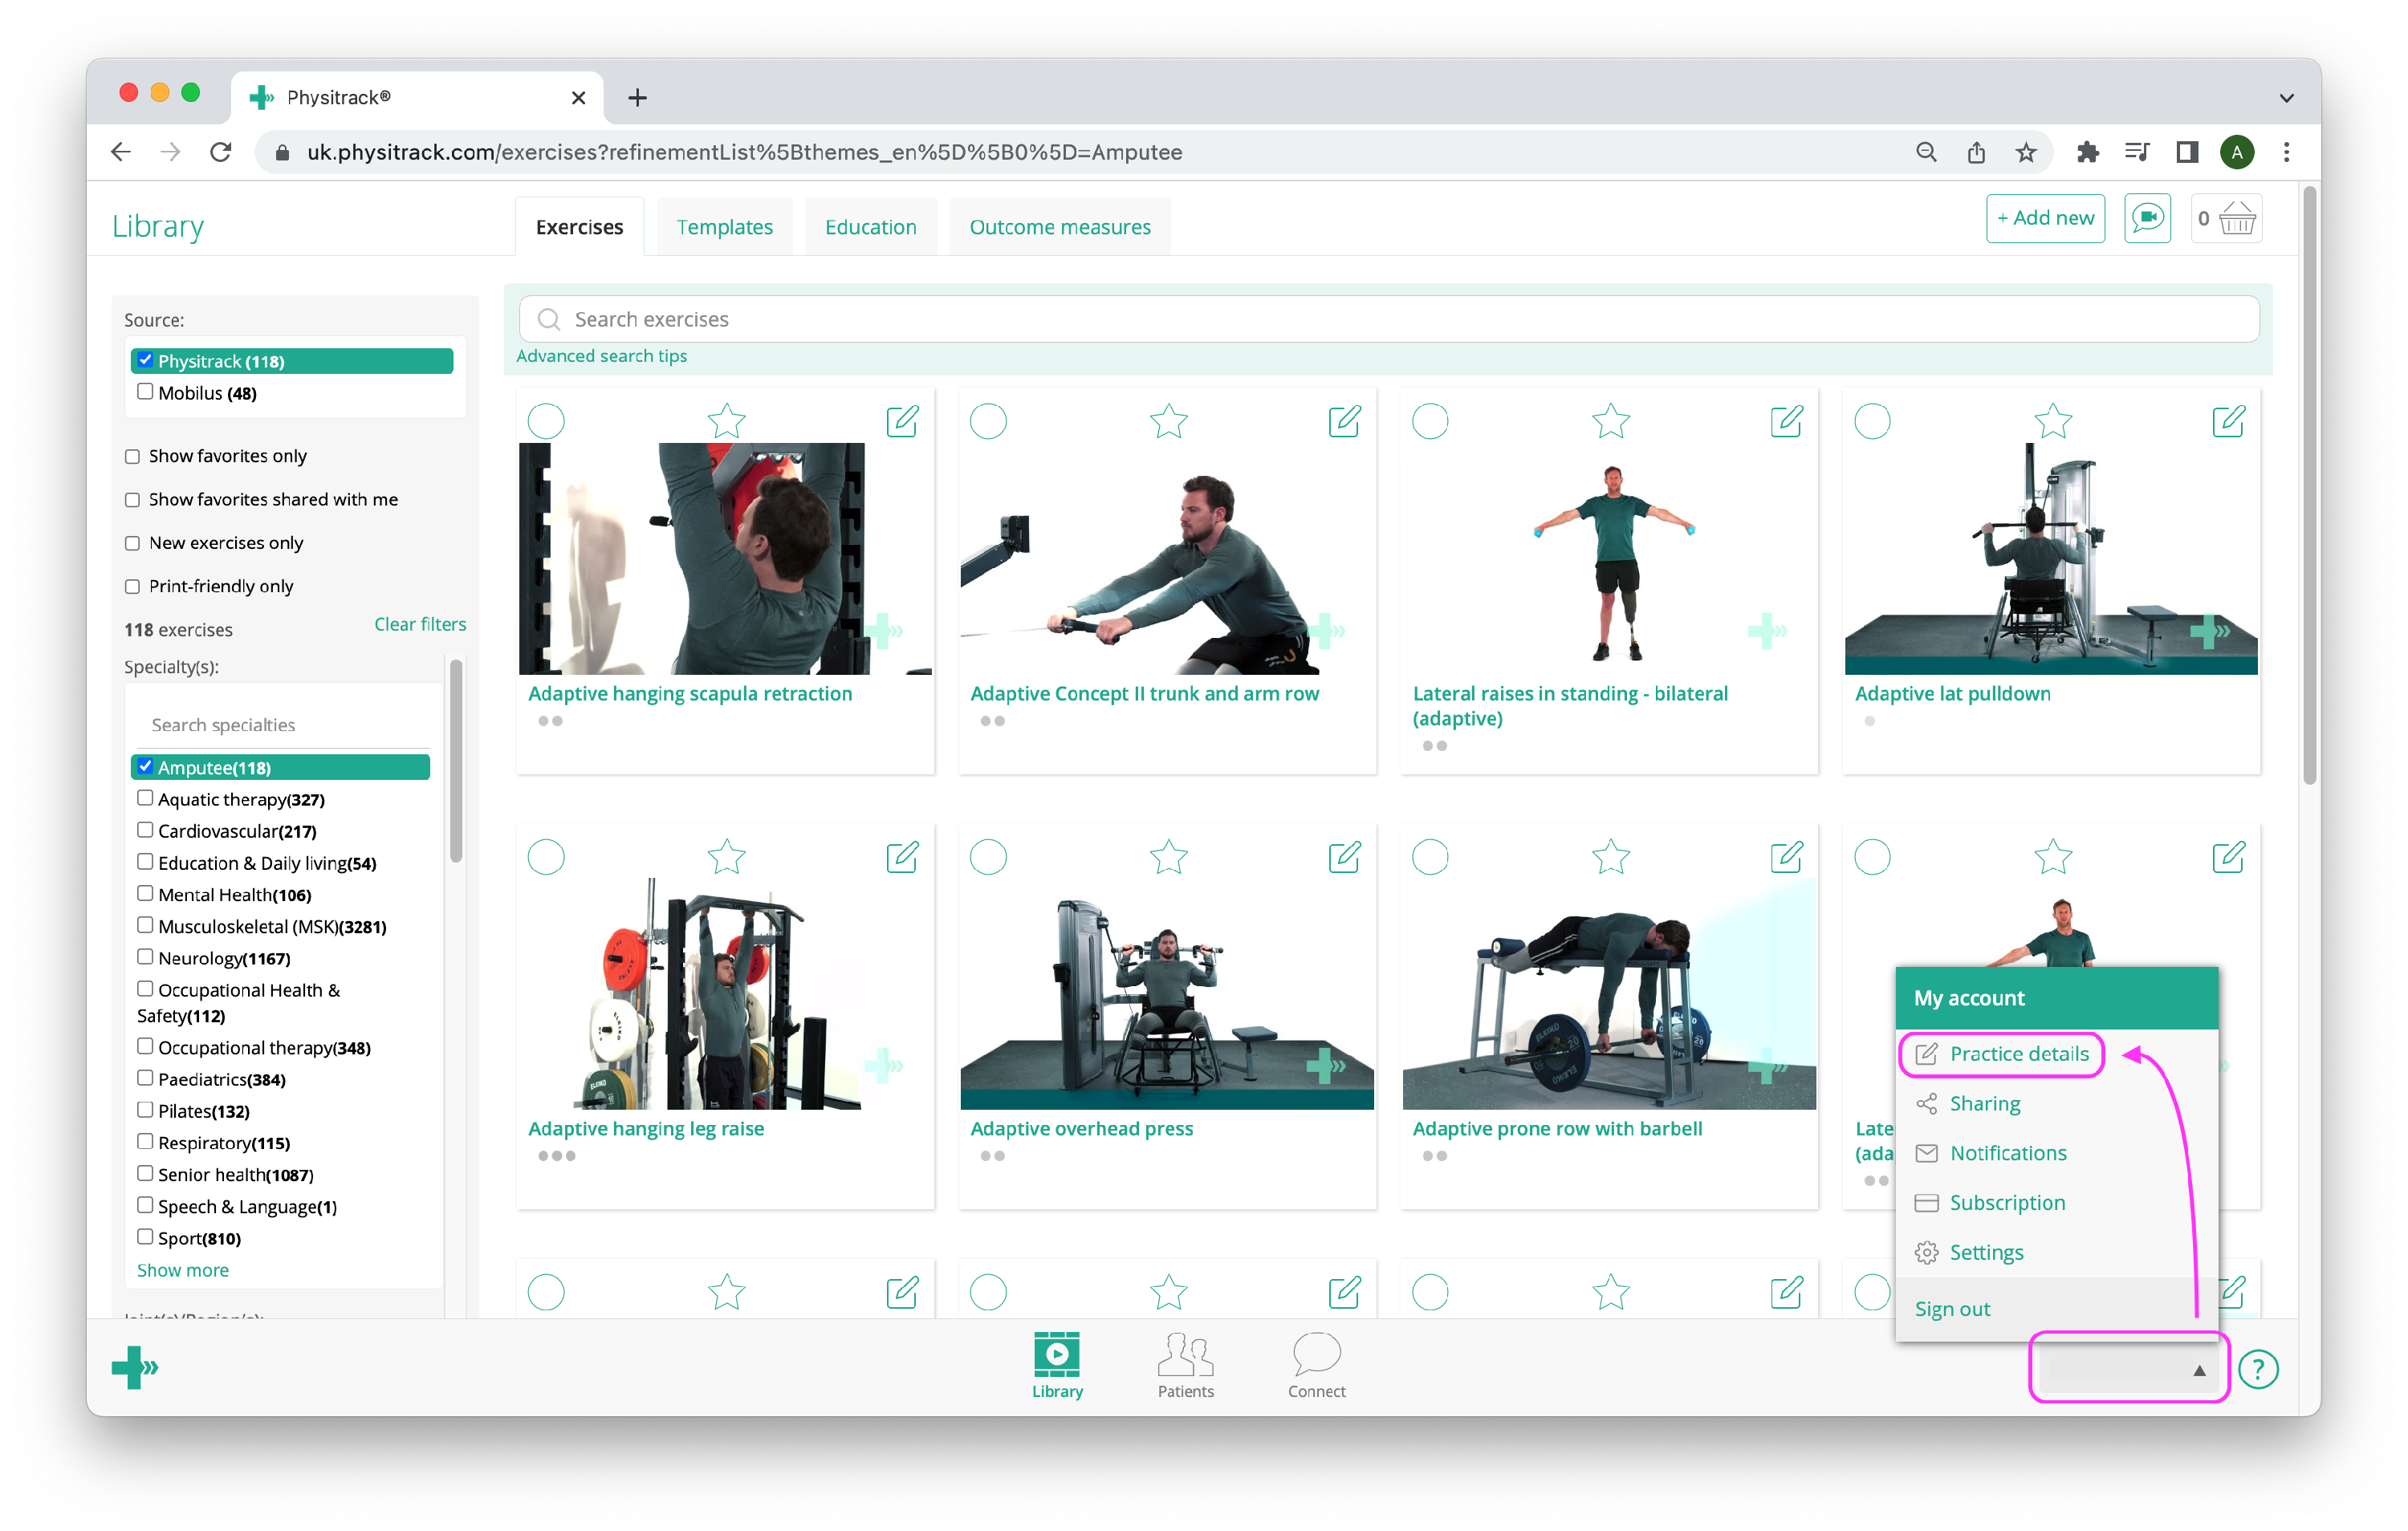Edit Lateral raises in standing exercise

tap(1786, 421)
